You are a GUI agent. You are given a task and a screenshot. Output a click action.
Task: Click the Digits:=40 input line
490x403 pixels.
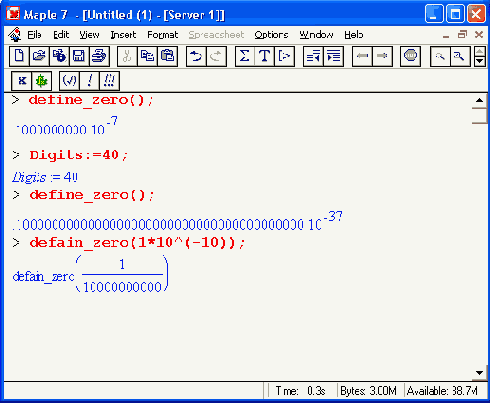pos(79,155)
